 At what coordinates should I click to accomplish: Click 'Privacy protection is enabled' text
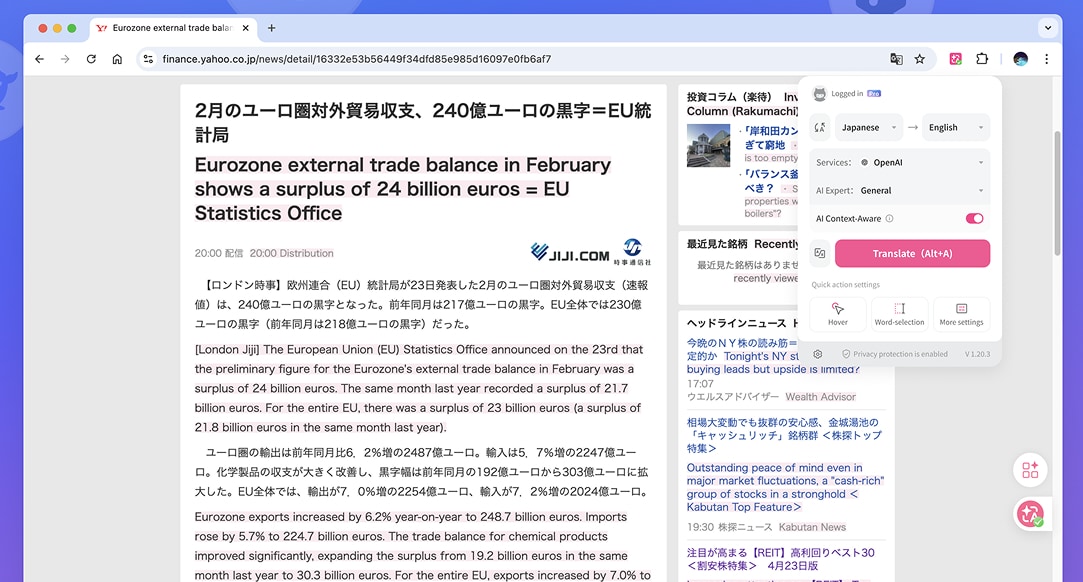(x=900, y=354)
